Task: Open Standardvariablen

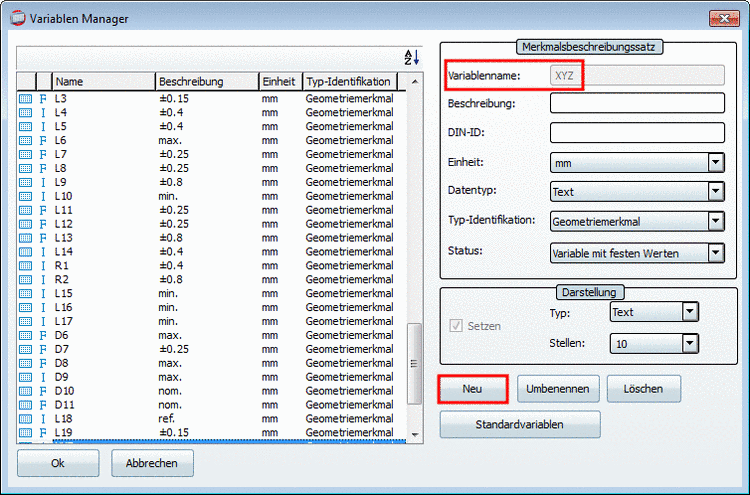Action: coord(520,424)
